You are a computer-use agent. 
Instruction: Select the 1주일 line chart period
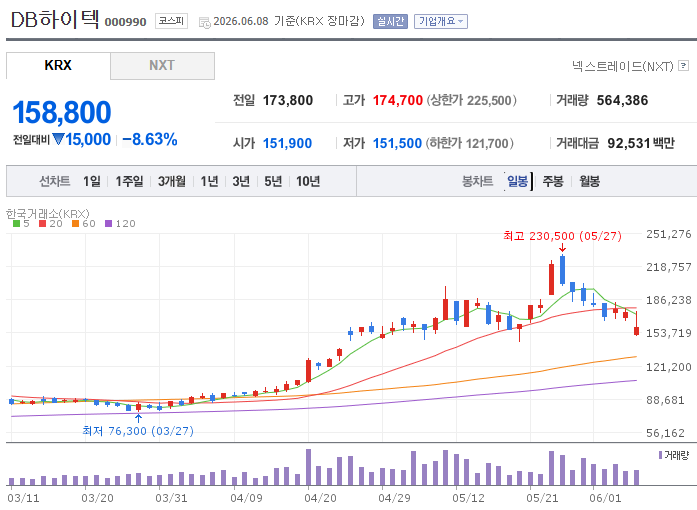tap(129, 181)
